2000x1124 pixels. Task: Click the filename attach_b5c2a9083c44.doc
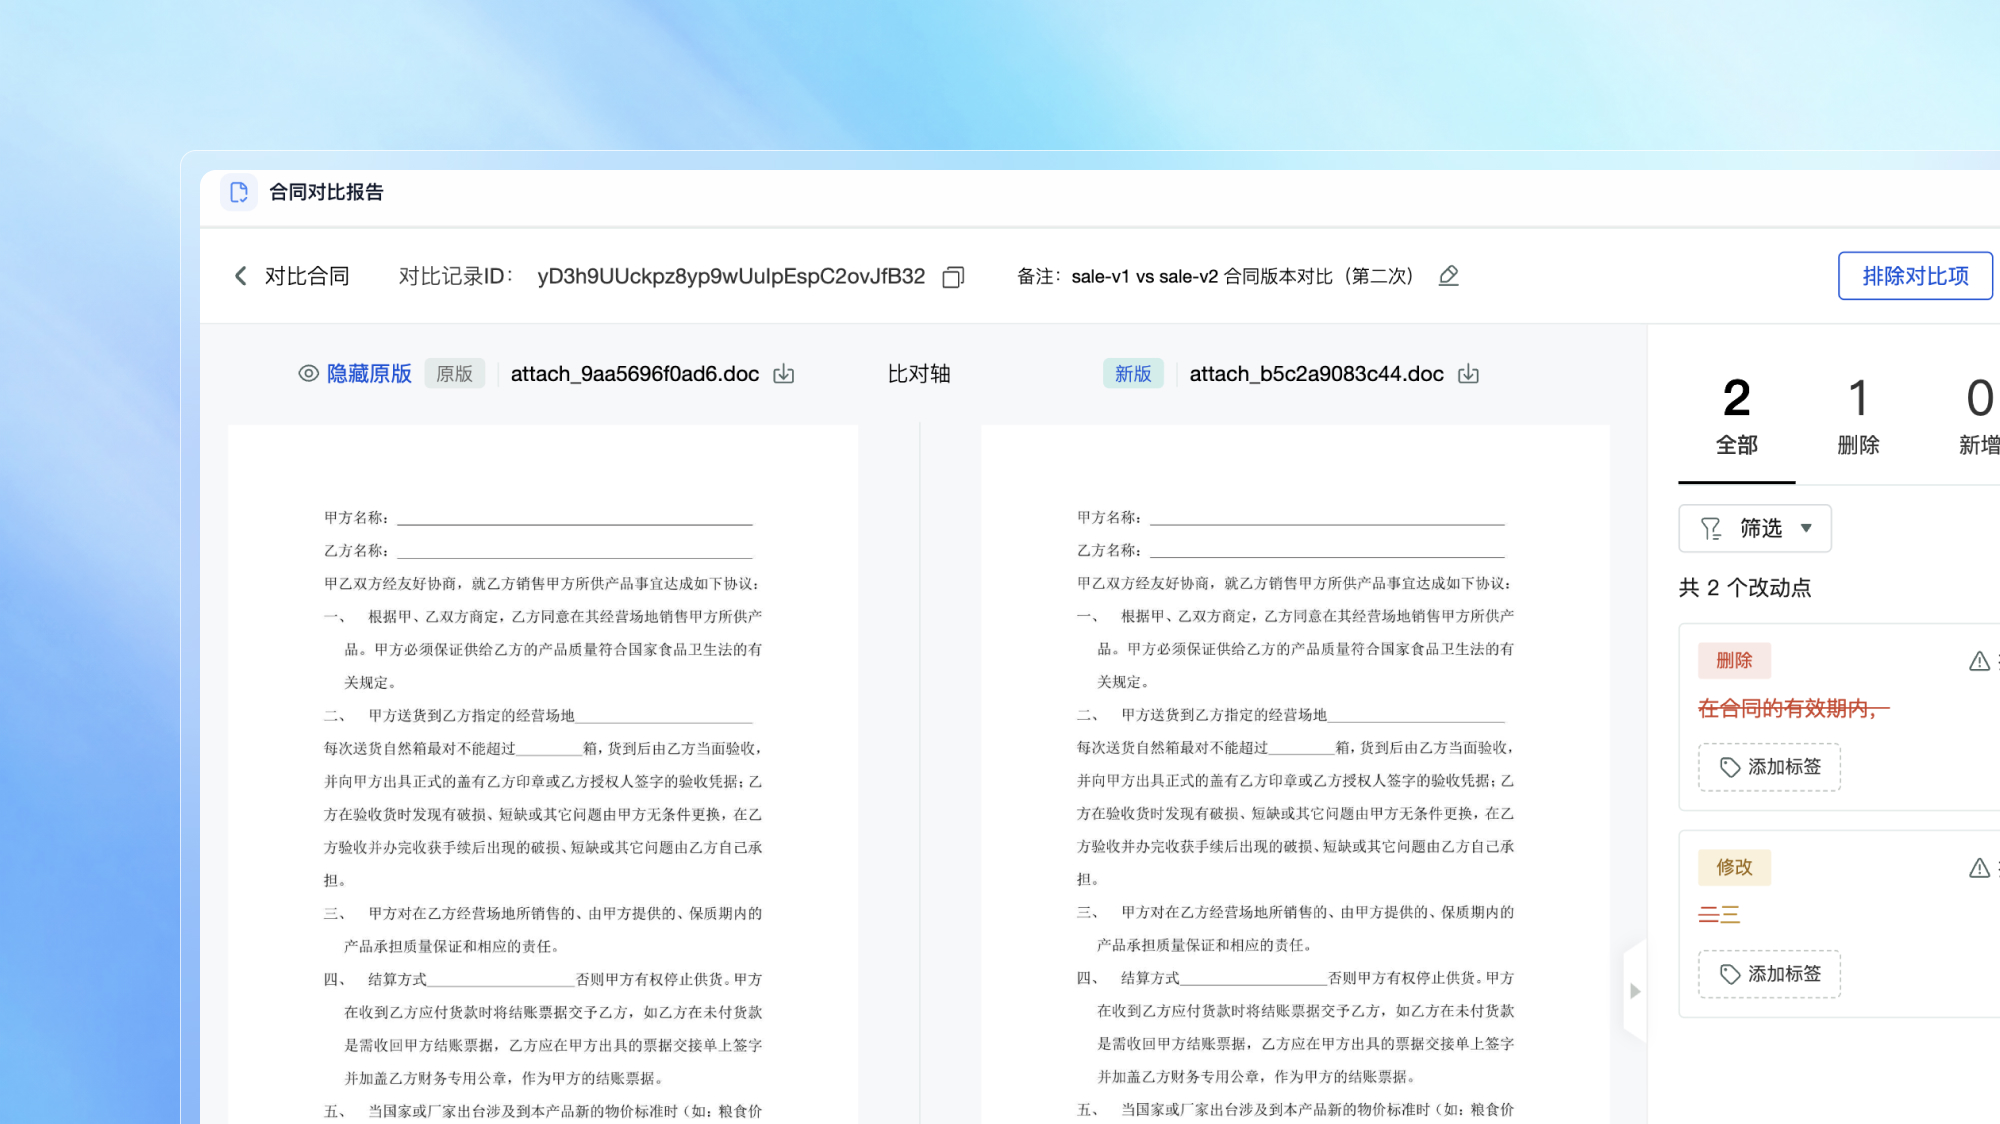1316,374
